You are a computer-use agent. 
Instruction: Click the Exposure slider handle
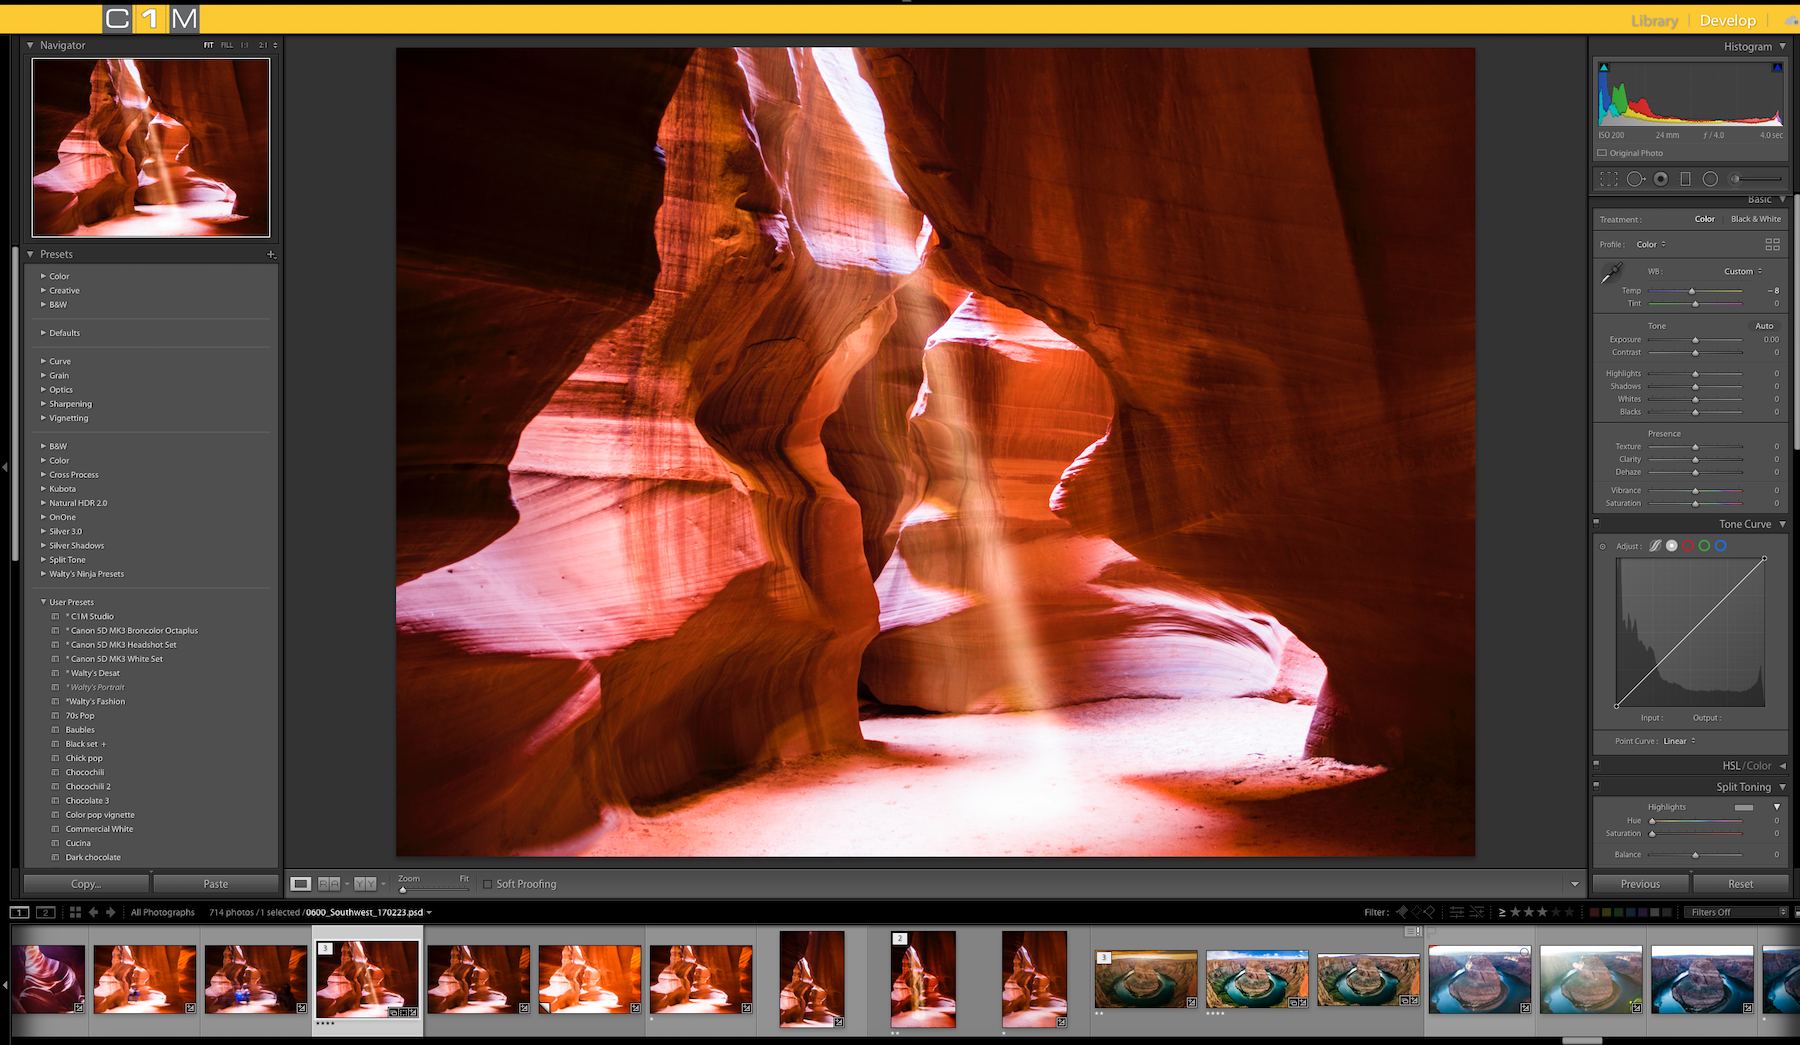1695,340
